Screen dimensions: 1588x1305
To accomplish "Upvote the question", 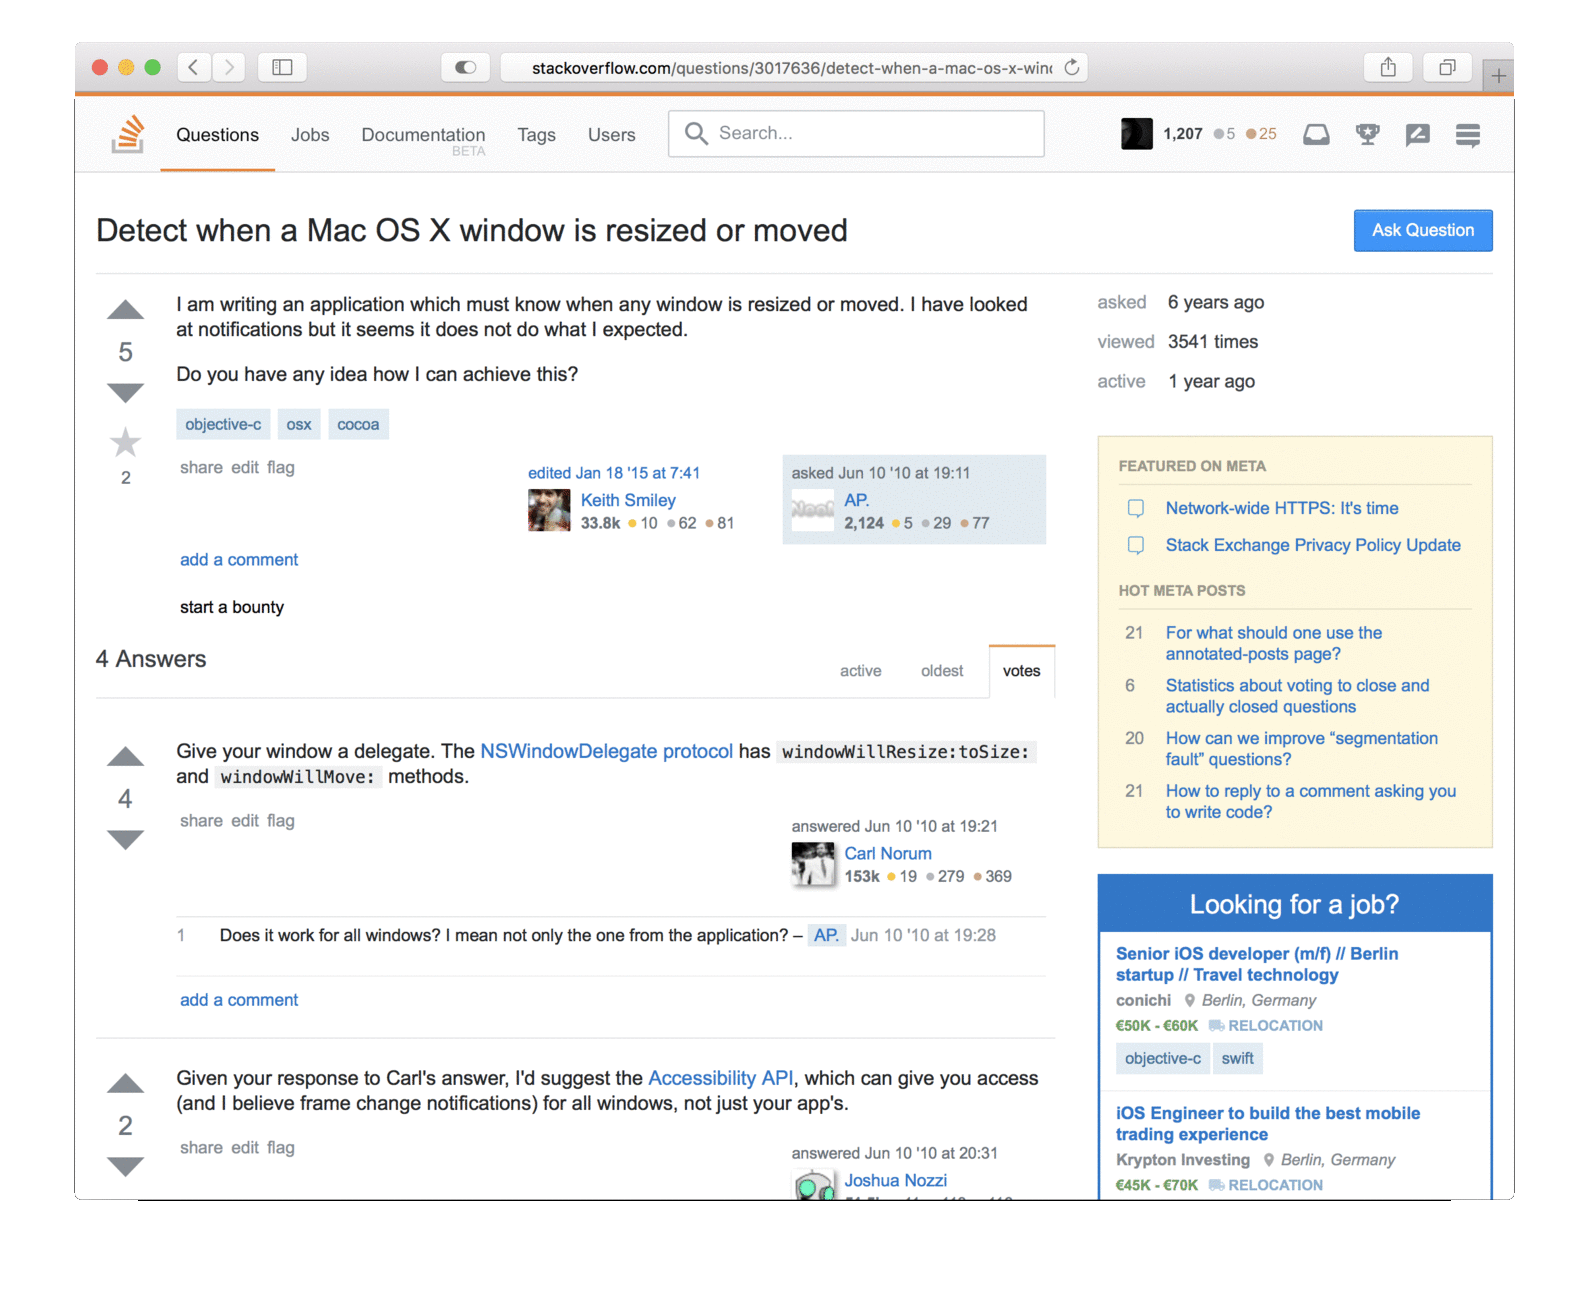I will (x=125, y=310).
